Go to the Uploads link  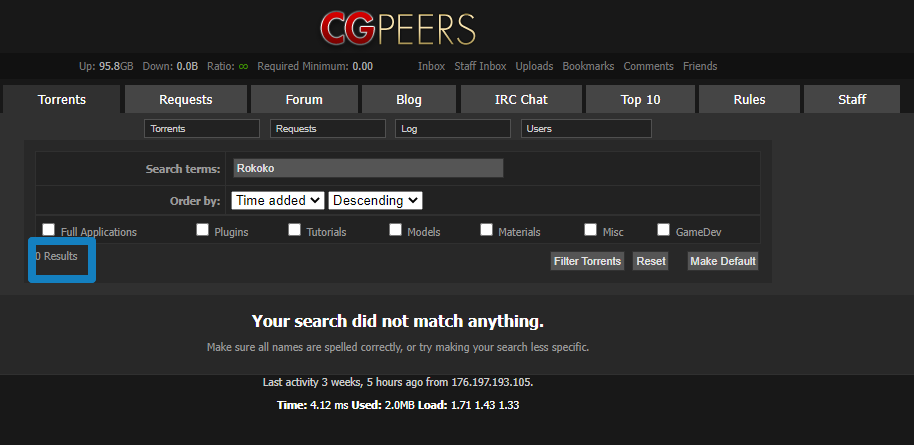534,66
